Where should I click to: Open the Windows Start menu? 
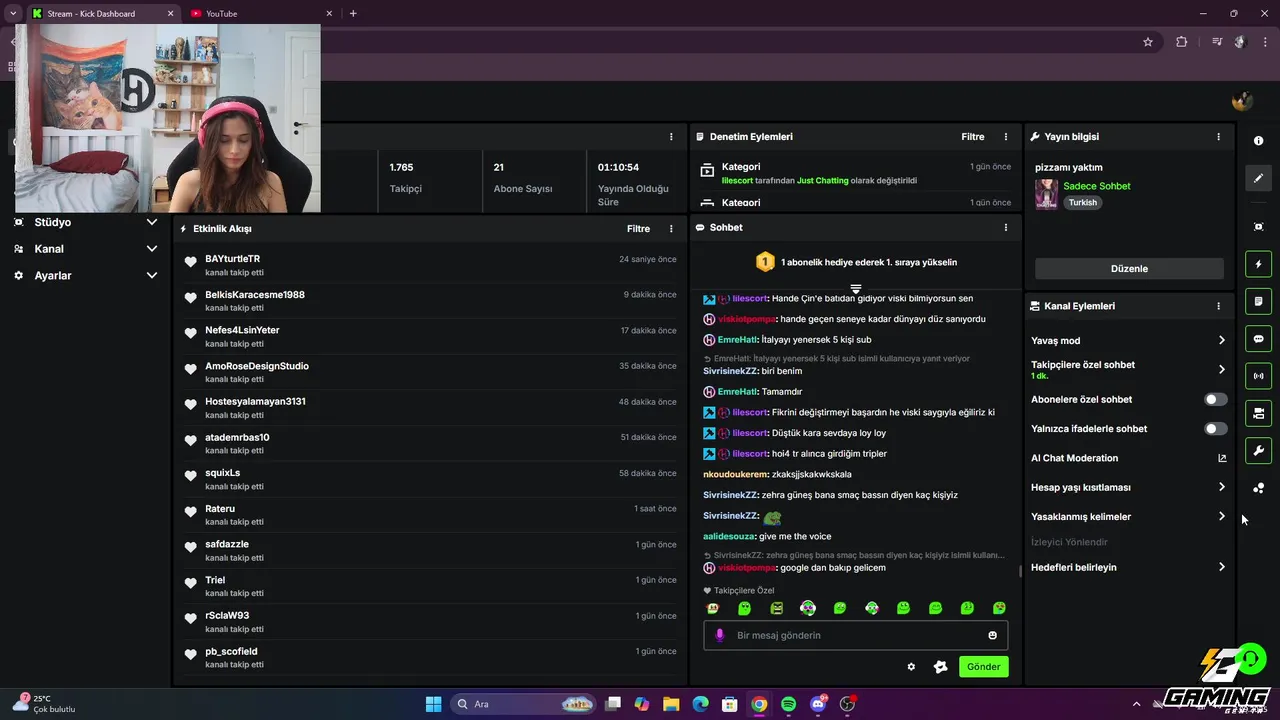pyautogui.click(x=433, y=704)
